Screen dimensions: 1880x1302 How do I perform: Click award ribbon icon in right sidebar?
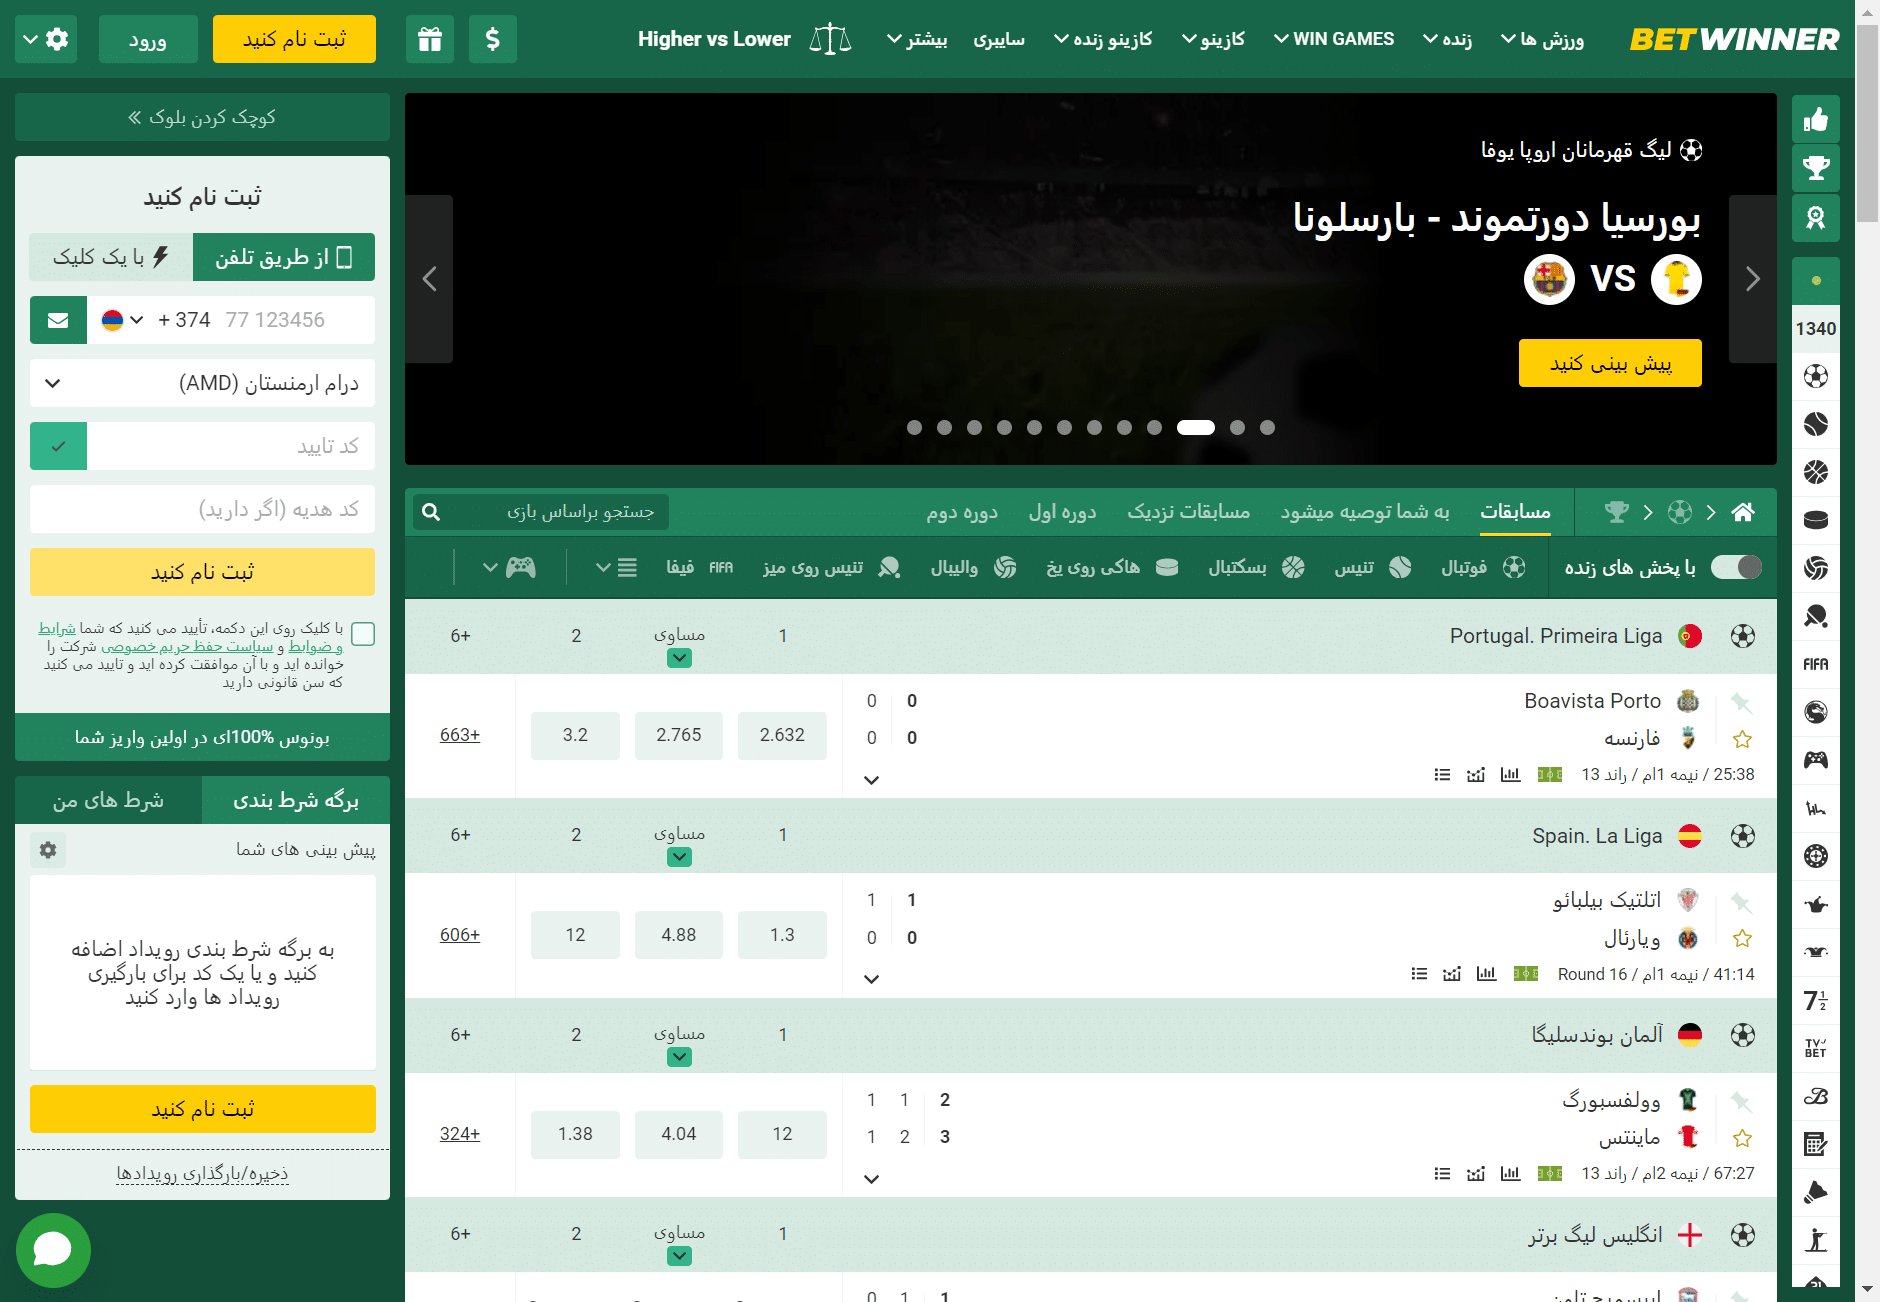tap(1816, 217)
